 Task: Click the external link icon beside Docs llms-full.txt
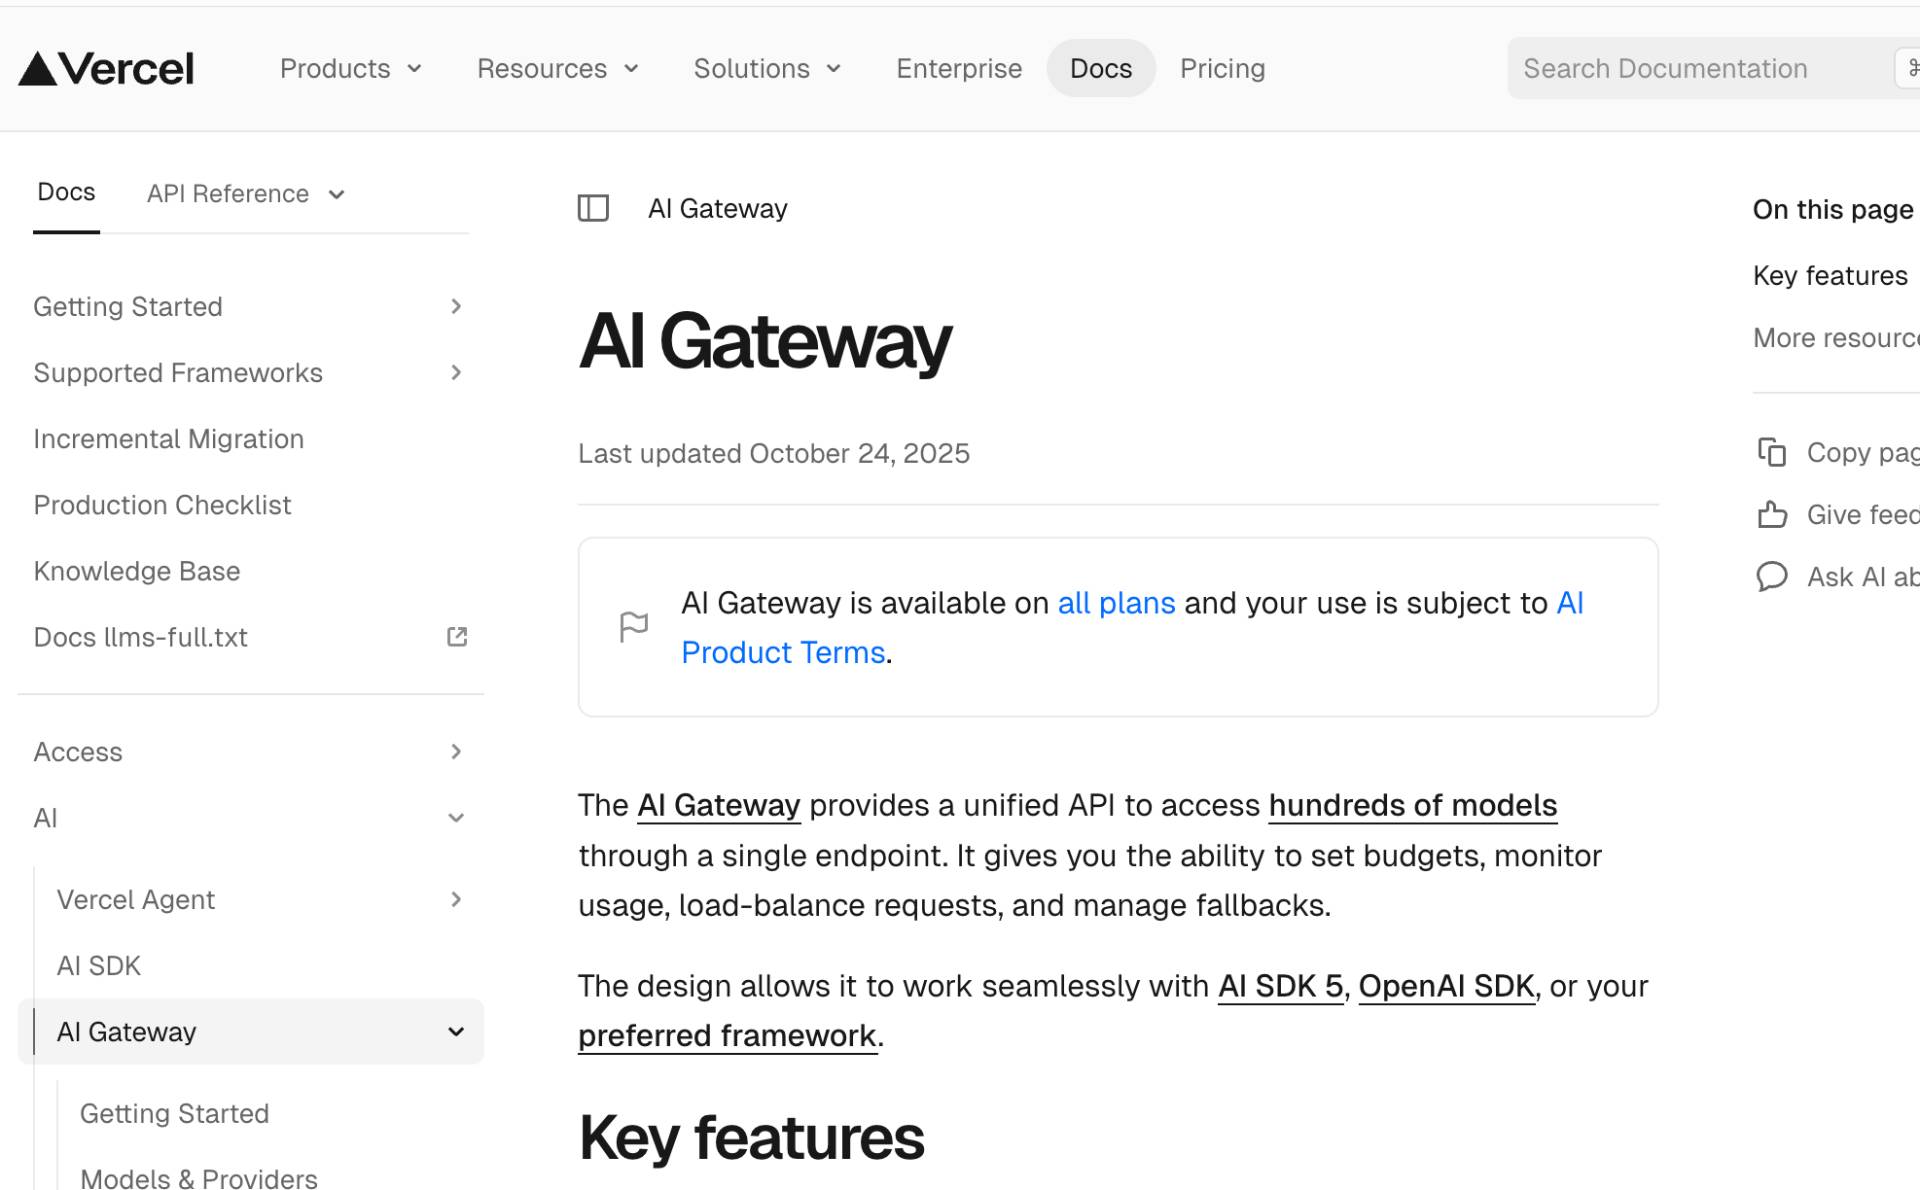(x=457, y=637)
